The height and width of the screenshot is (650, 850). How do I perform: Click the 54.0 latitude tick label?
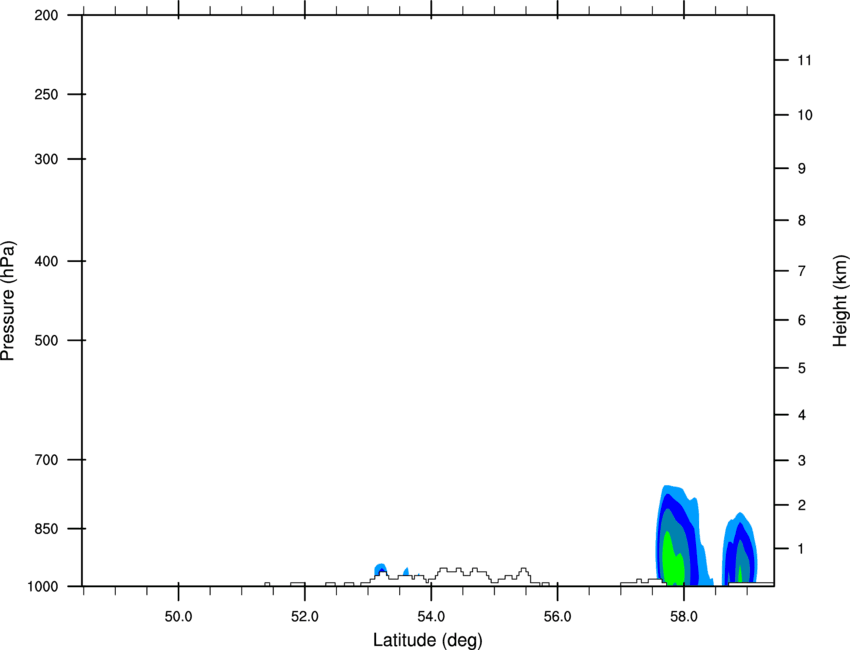click(x=431, y=617)
